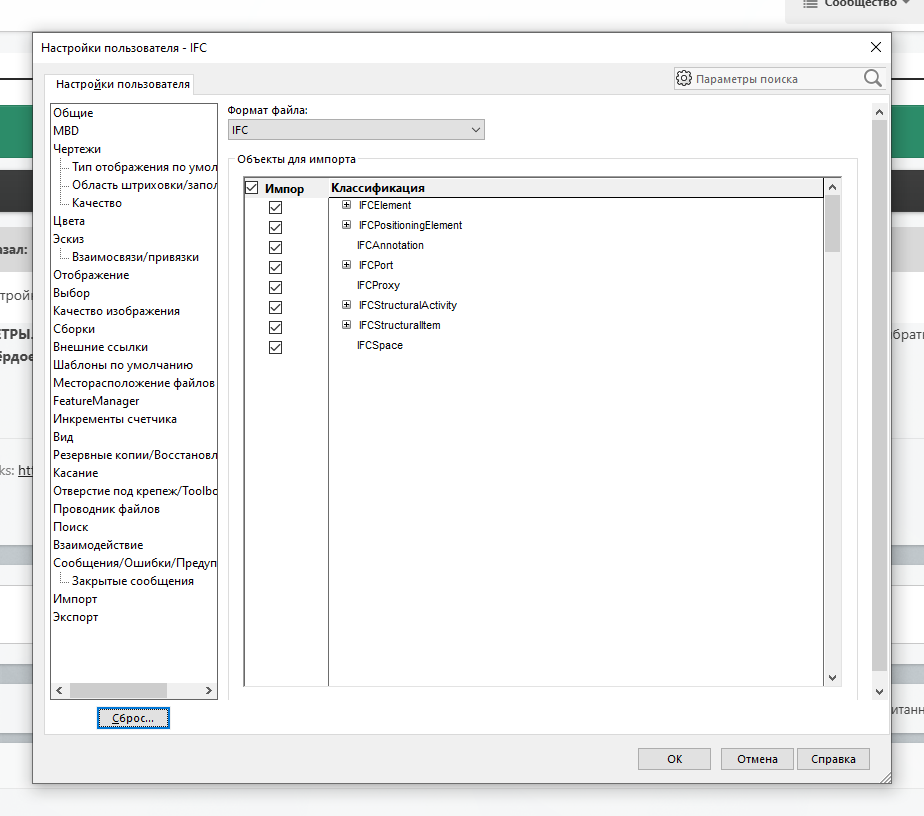
Task: Click the Отмена button
Action: (757, 759)
